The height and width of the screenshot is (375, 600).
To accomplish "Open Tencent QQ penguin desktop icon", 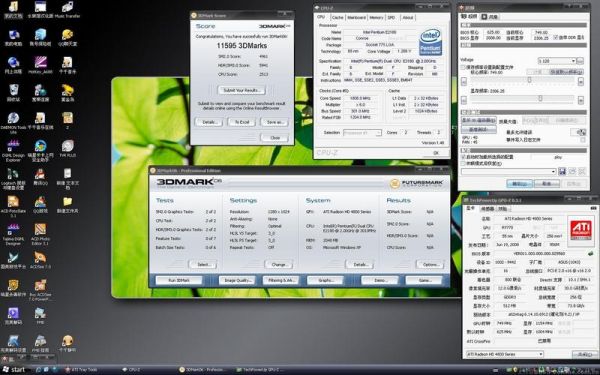I will 40,177.
